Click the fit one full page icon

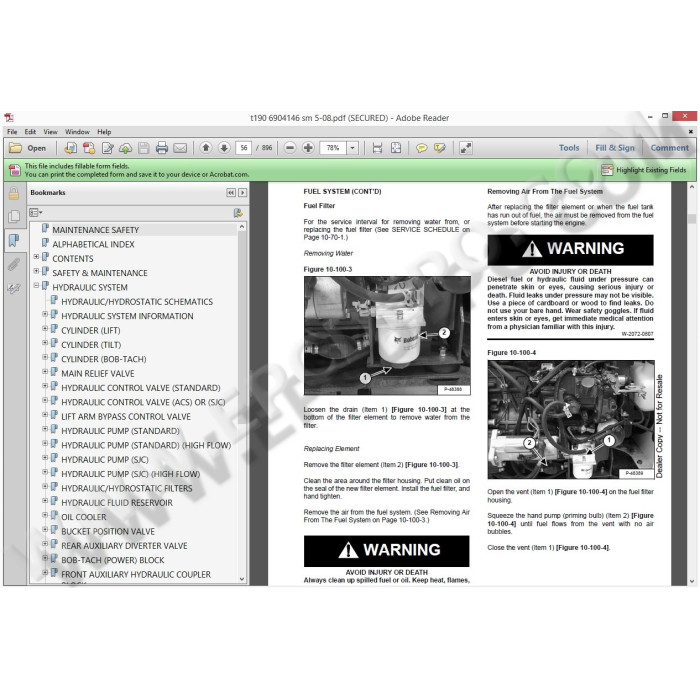point(396,148)
